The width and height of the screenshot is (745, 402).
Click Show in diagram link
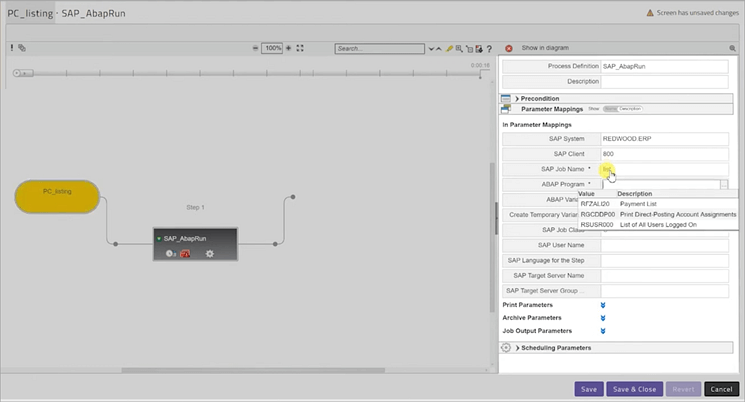(545, 48)
